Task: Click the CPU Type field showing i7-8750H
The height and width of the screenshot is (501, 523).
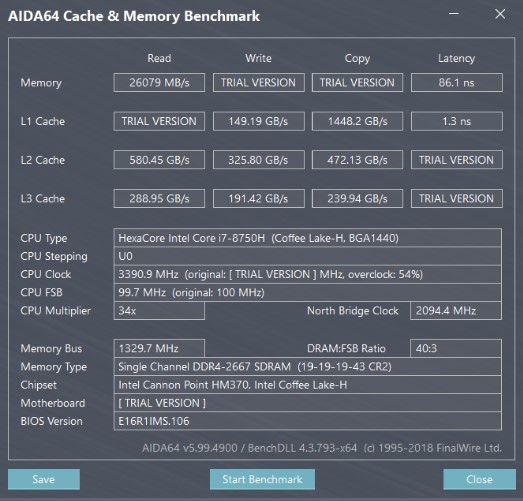Action: [308, 238]
